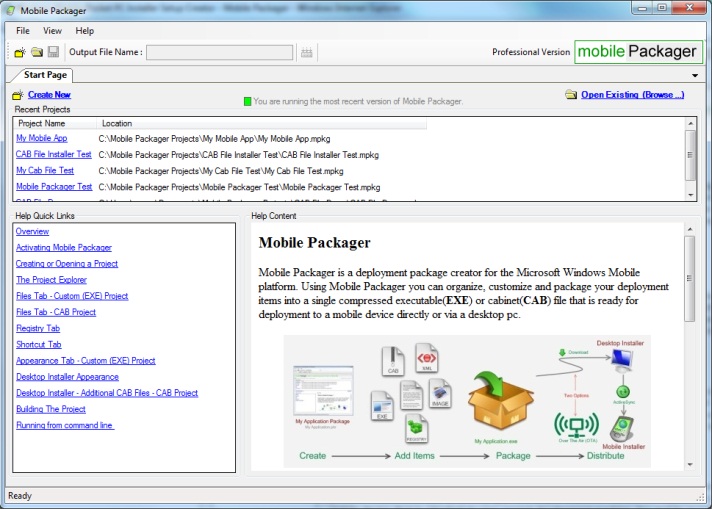Click the My Cab File Test.mpkg path
Viewport: 712px width, 509px height.
pos(221,171)
